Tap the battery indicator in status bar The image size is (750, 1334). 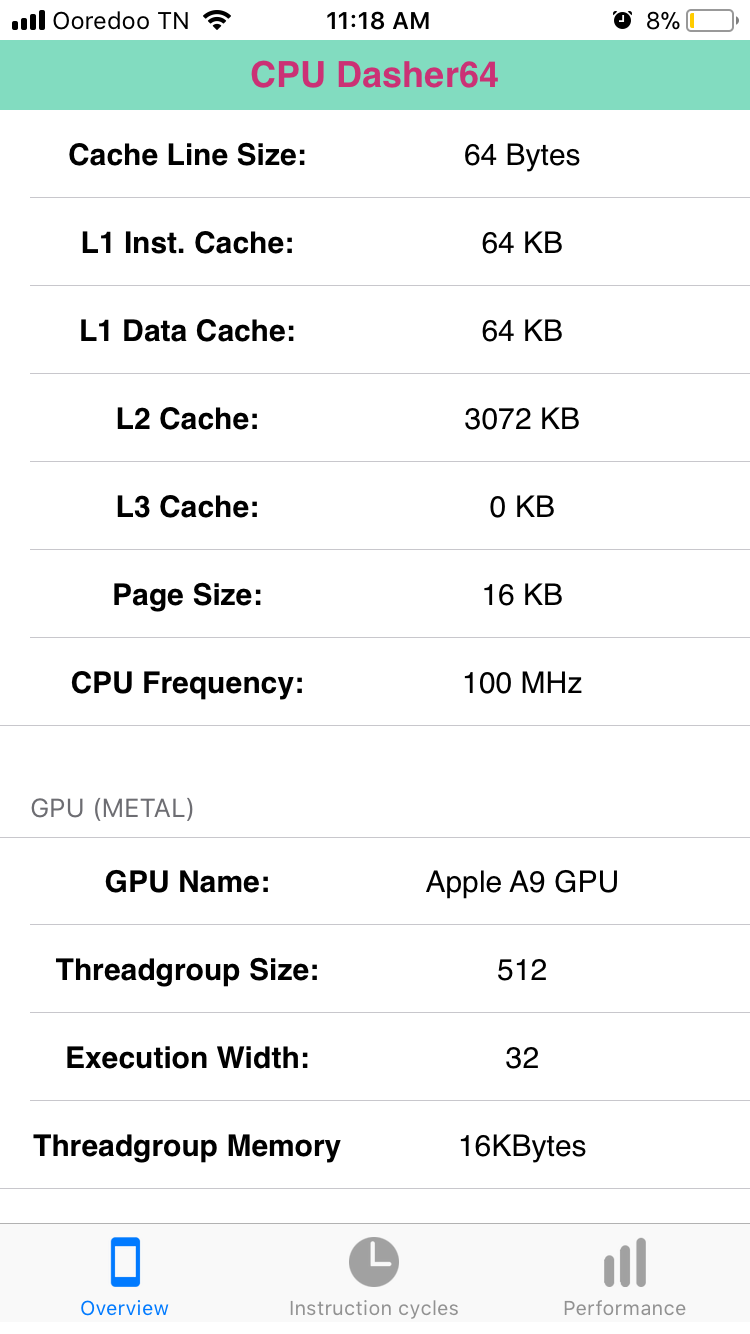pos(711,21)
